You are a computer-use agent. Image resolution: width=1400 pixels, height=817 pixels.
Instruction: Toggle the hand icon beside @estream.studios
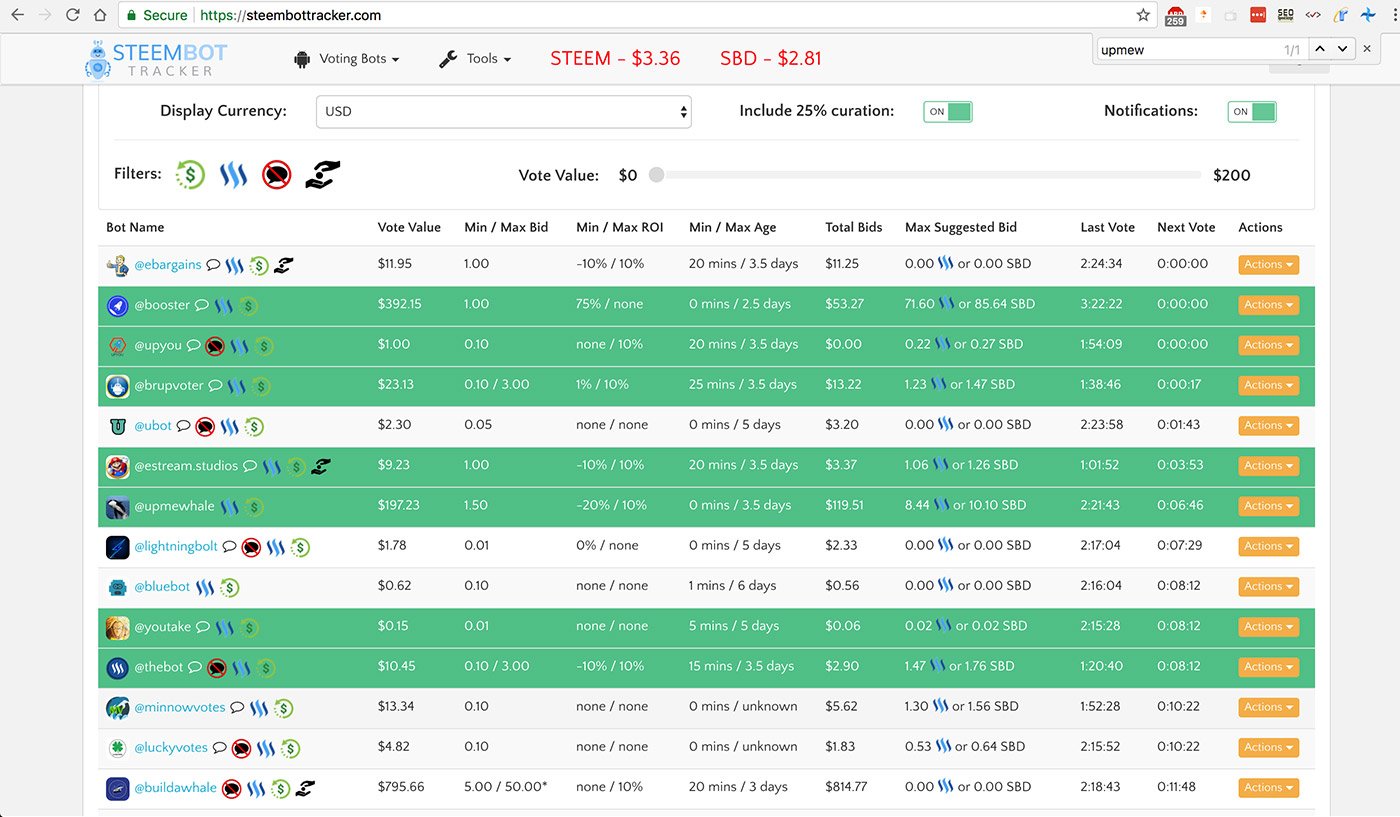click(x=322, y=465)
